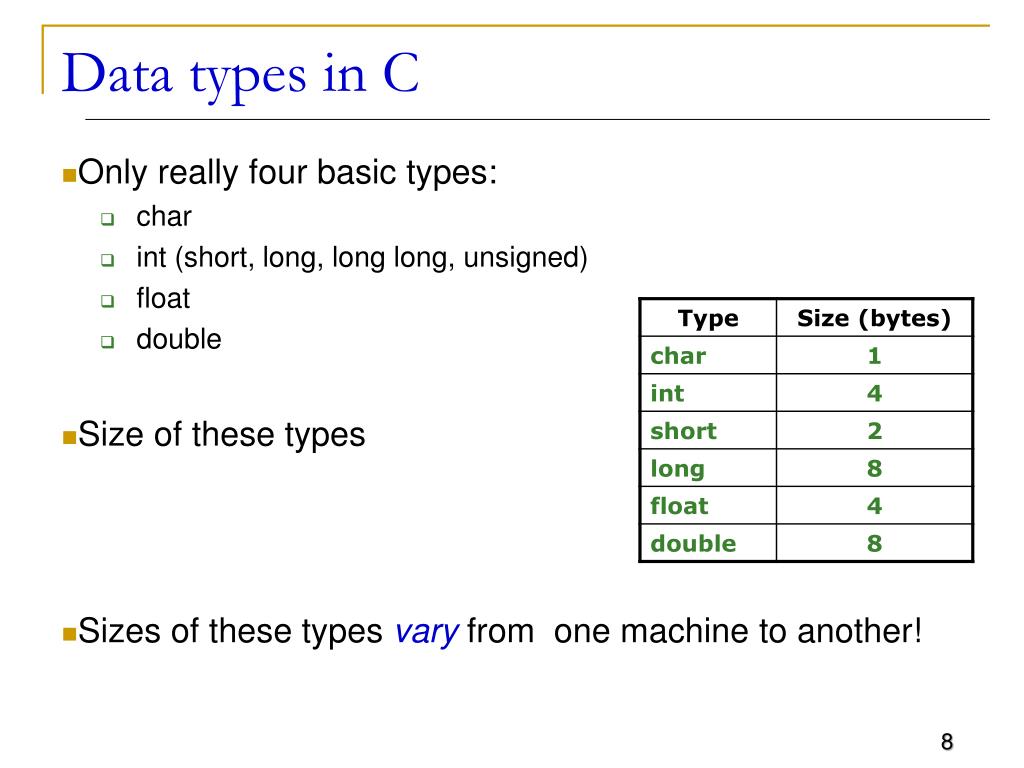Select the orange bullet before 'Size of these types'
This screenshot has width=1024, height=768.
coord(69,437)
